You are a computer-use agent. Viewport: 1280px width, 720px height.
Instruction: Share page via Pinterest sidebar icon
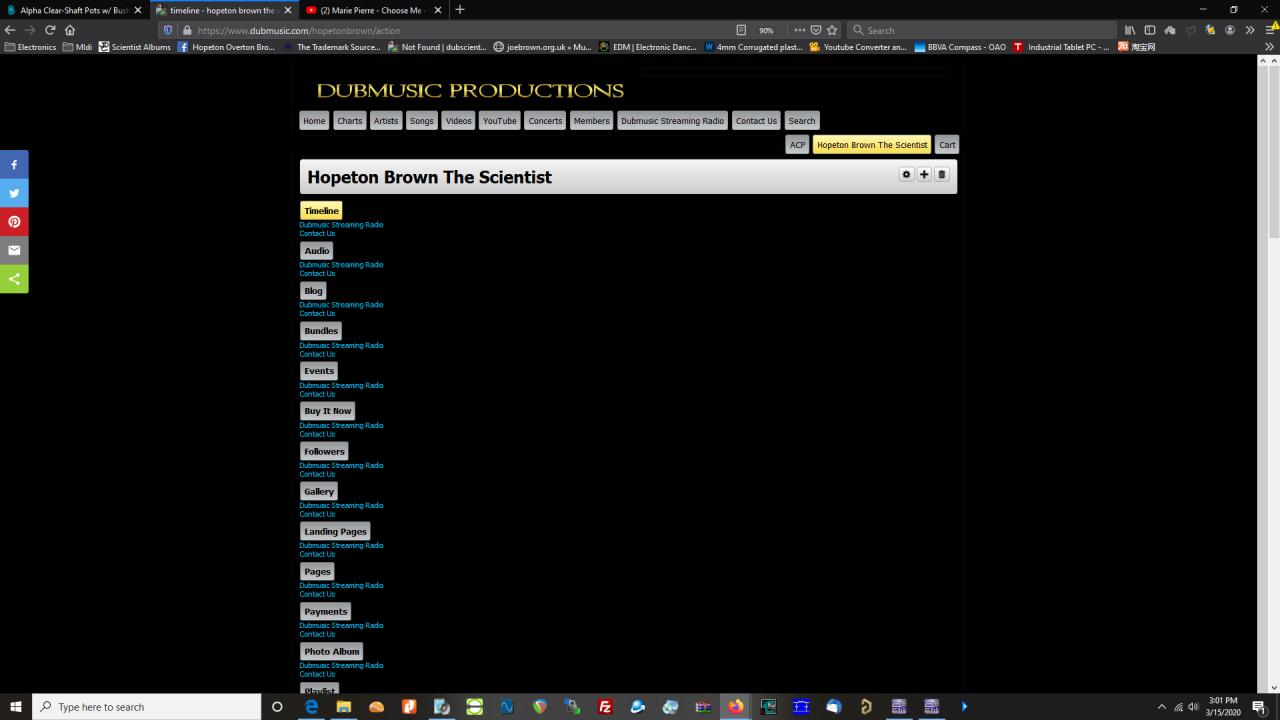click(14, 222)
